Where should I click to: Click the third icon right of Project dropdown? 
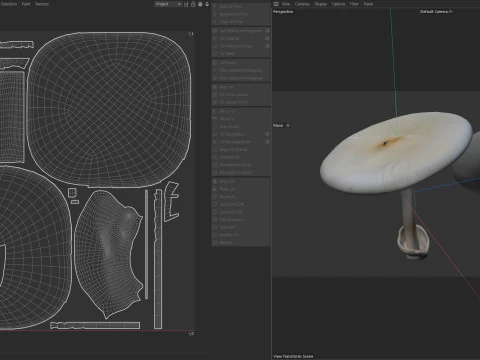(200, 4)
